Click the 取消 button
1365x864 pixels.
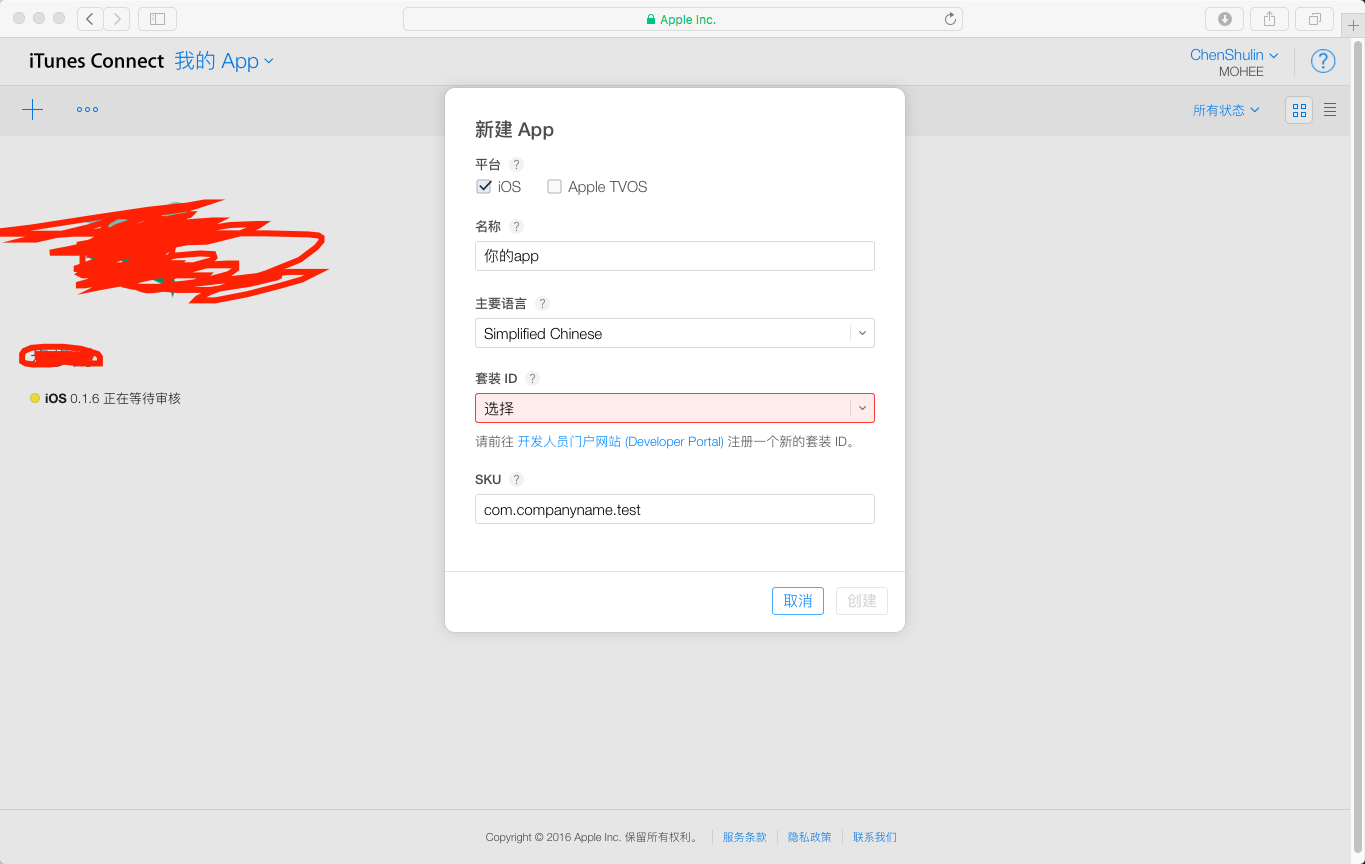(x=798, y=601)
